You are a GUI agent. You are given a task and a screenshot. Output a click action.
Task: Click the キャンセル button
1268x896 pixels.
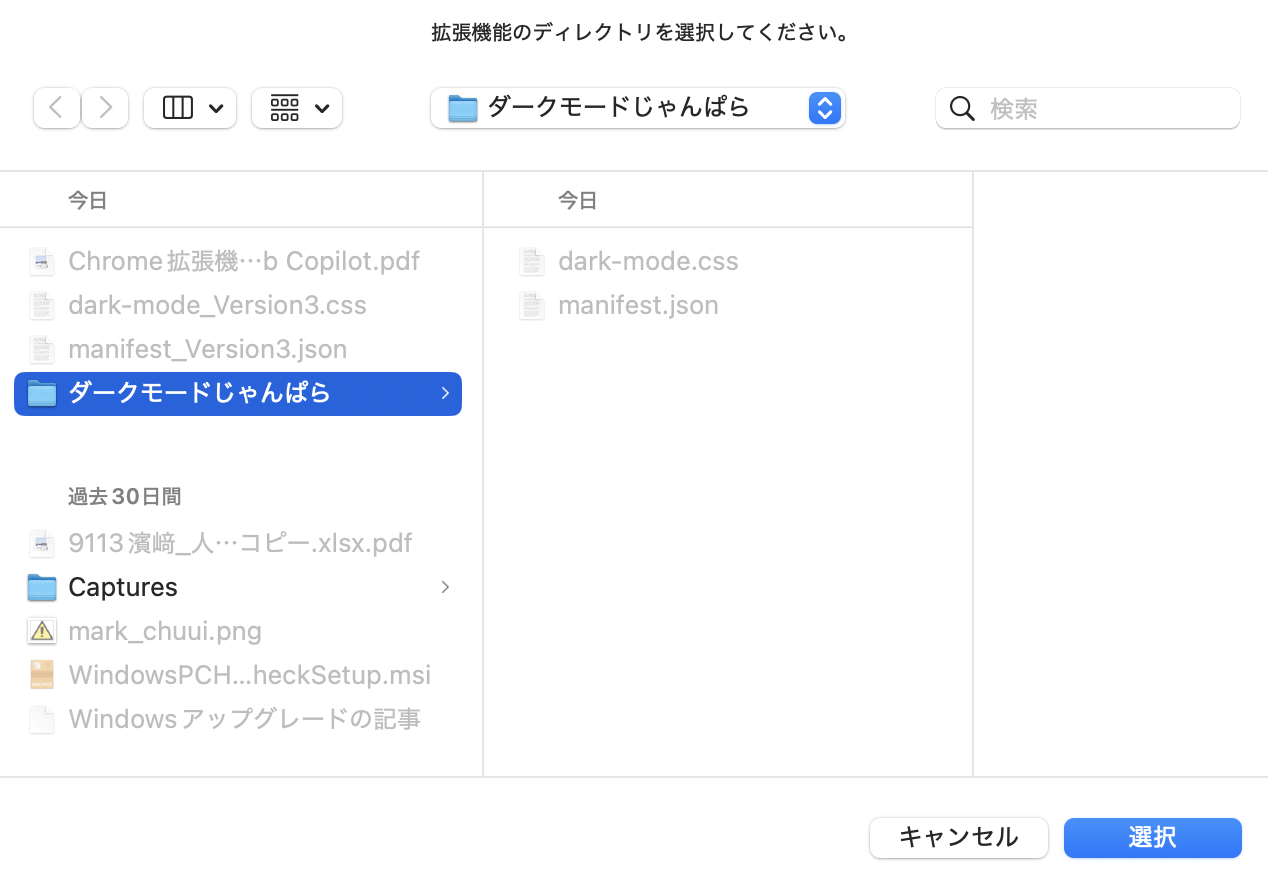click(x=958, y=838)
